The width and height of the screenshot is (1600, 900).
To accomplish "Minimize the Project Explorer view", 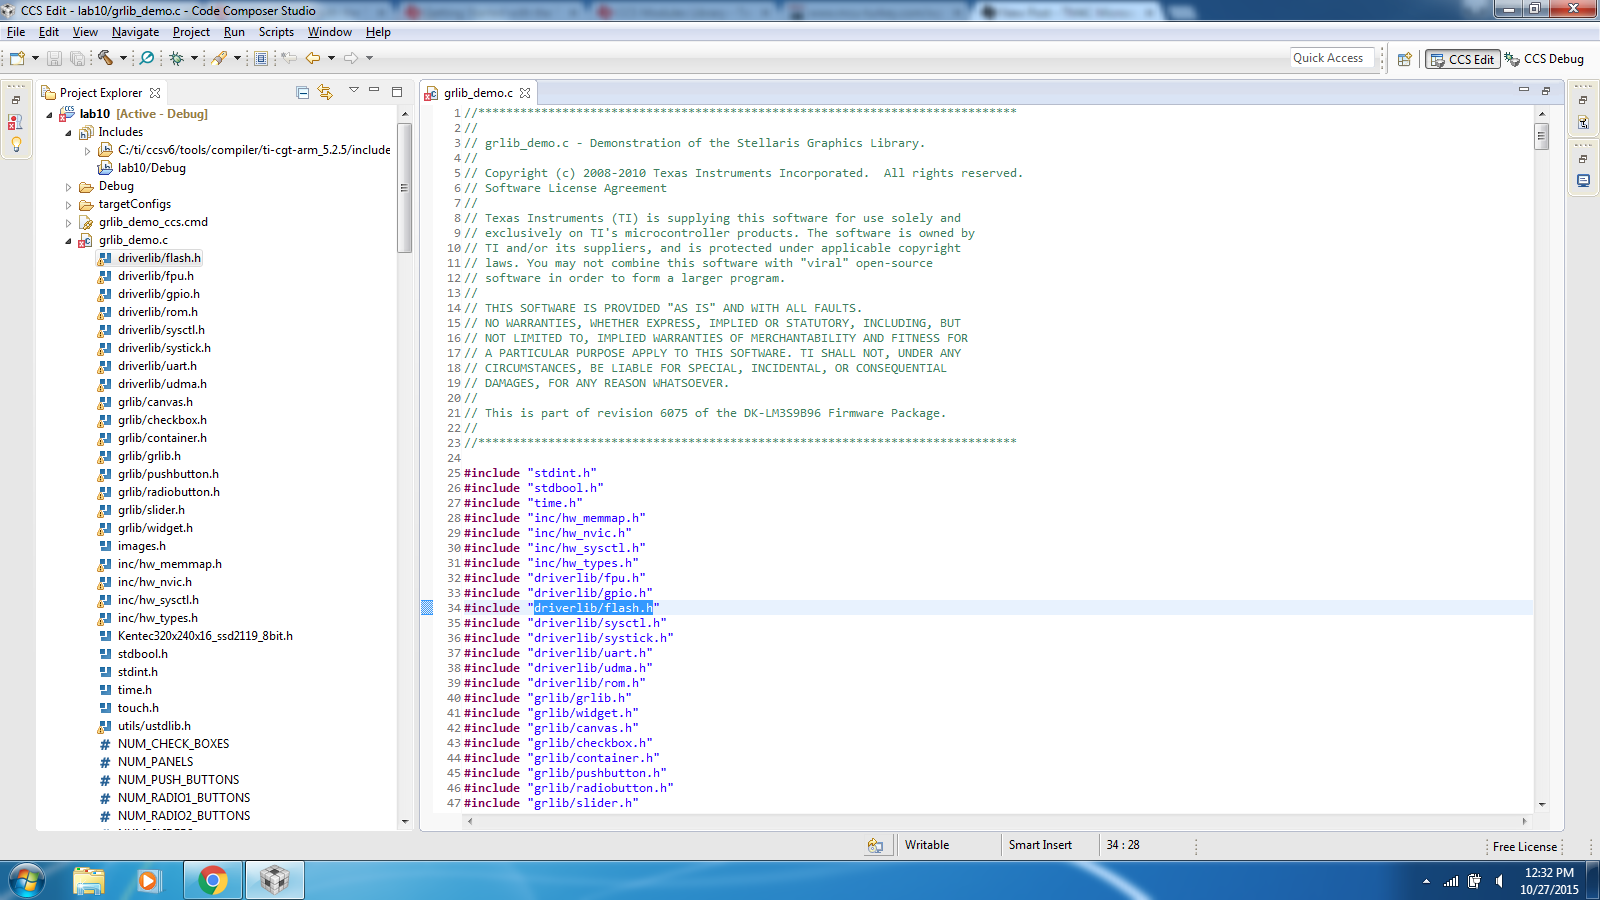I will click(x=374, y=91).
